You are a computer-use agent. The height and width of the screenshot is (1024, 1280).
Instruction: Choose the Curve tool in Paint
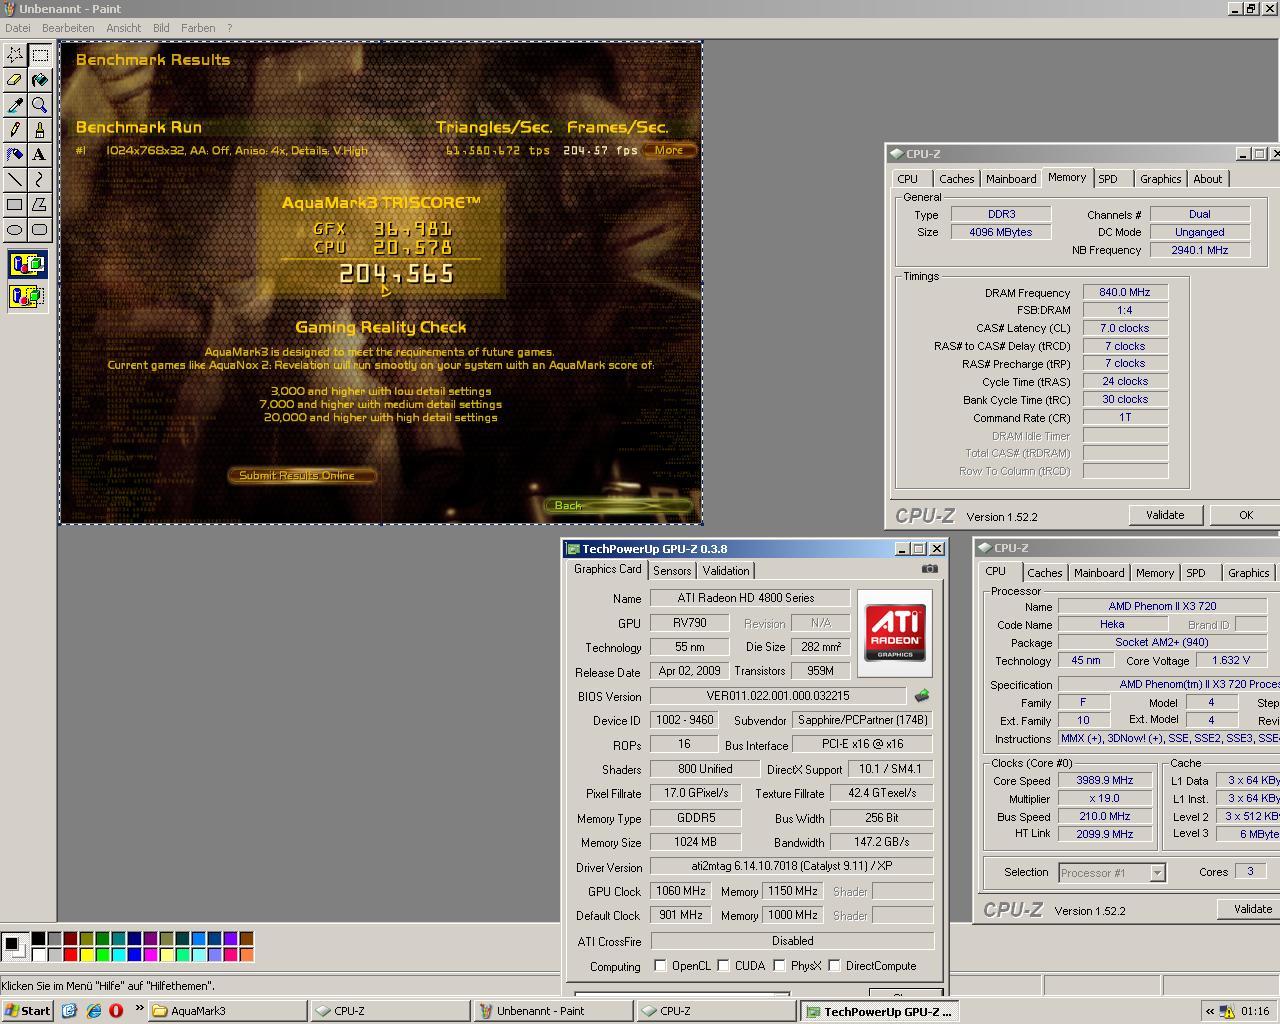(x=40, y=180)
